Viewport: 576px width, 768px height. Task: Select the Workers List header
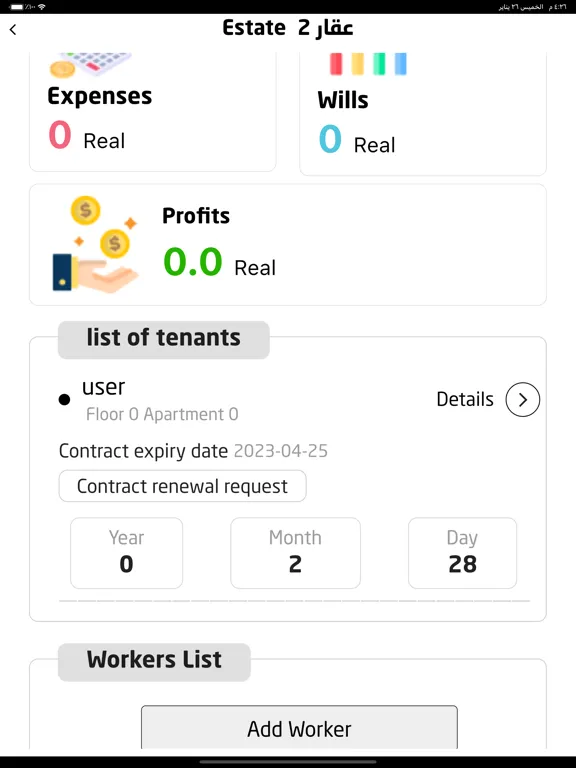tap(154, 662)
